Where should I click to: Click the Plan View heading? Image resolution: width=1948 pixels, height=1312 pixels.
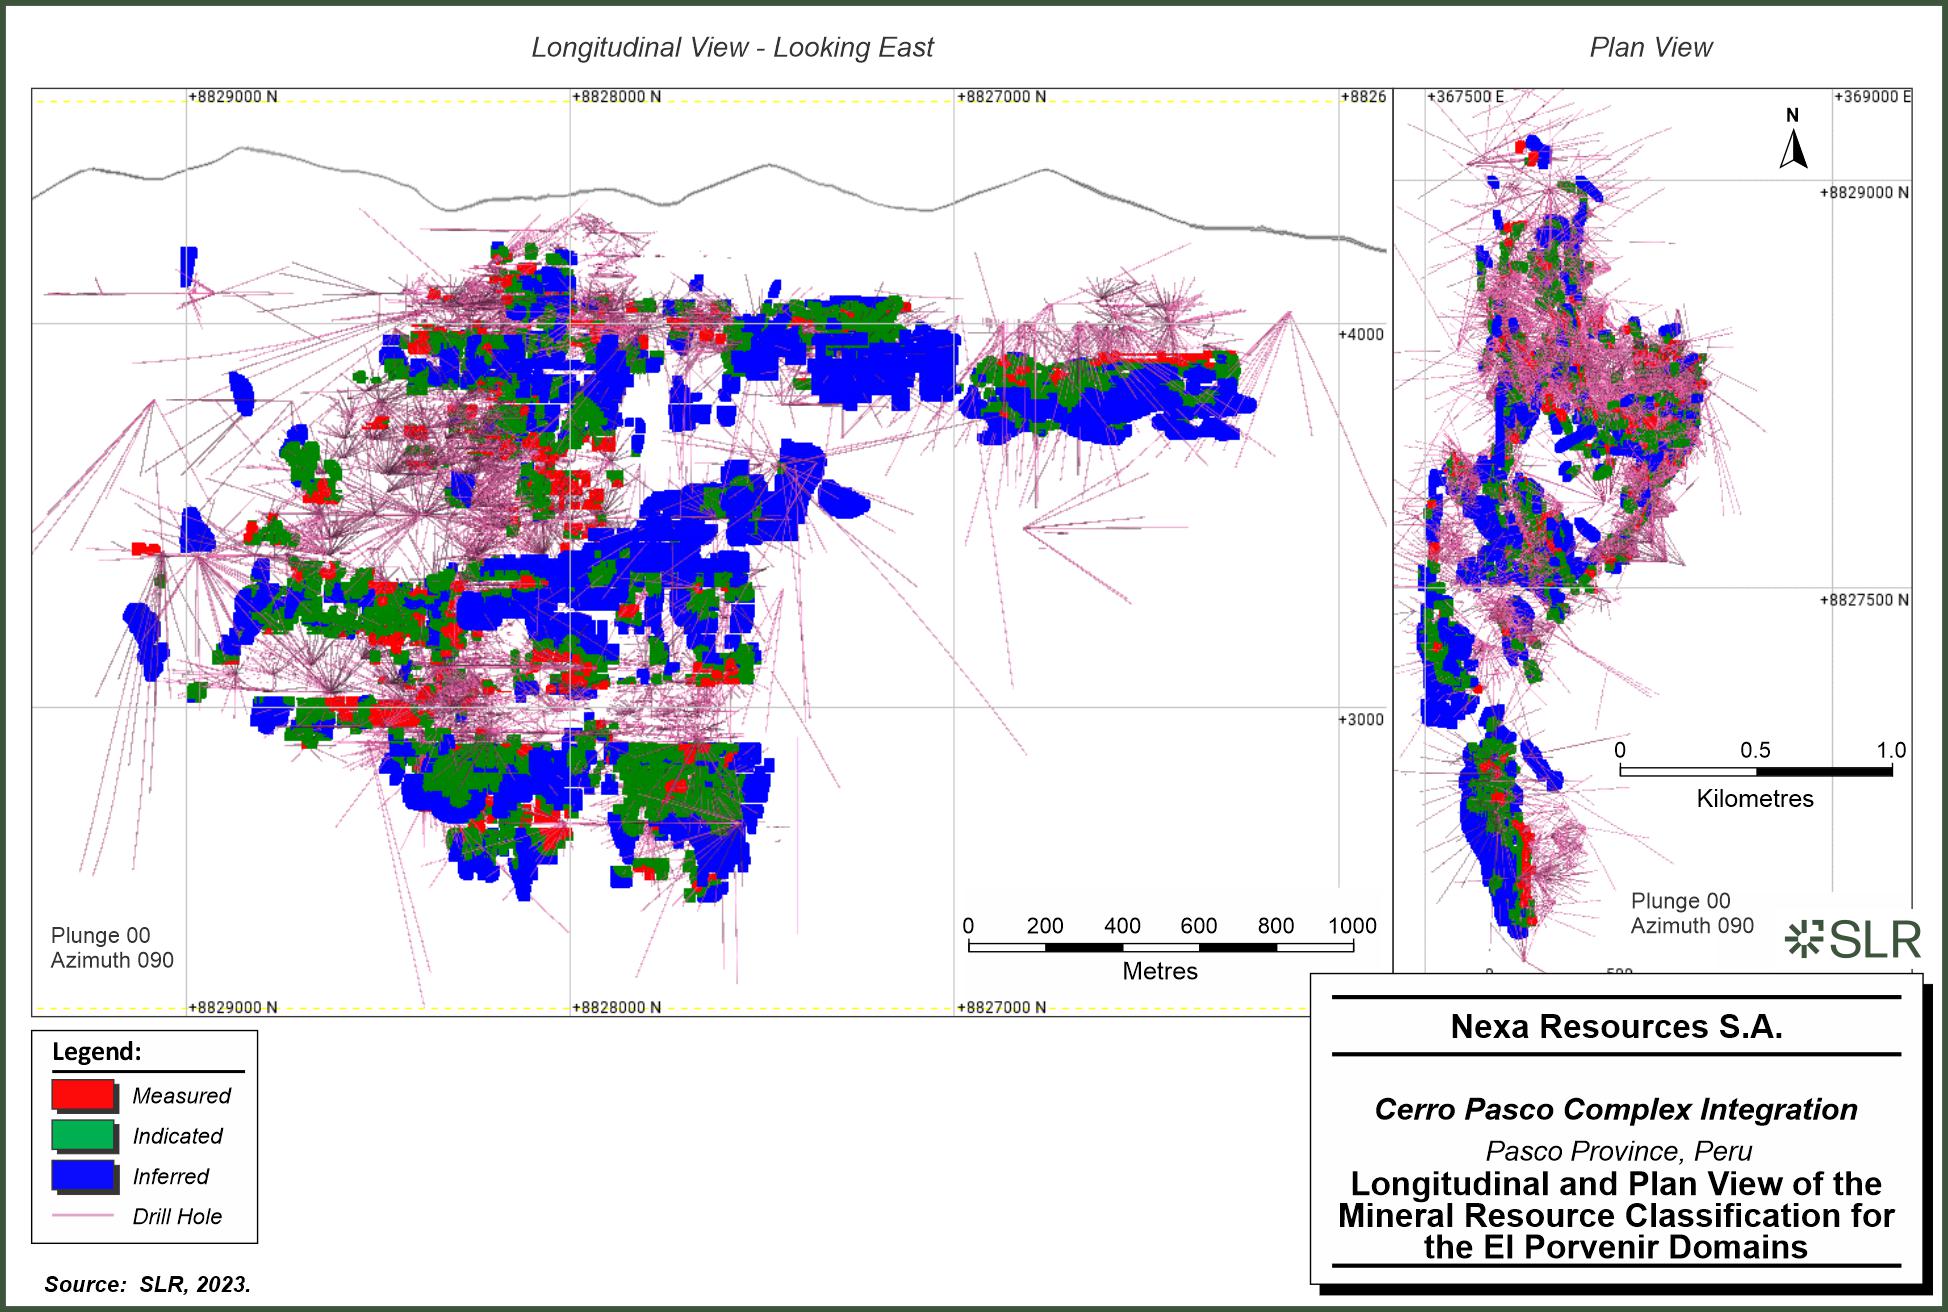[x=1651, y=47]
